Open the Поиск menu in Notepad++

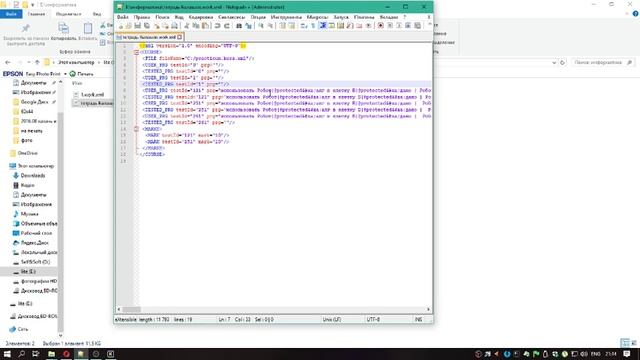tap(162, 17)
